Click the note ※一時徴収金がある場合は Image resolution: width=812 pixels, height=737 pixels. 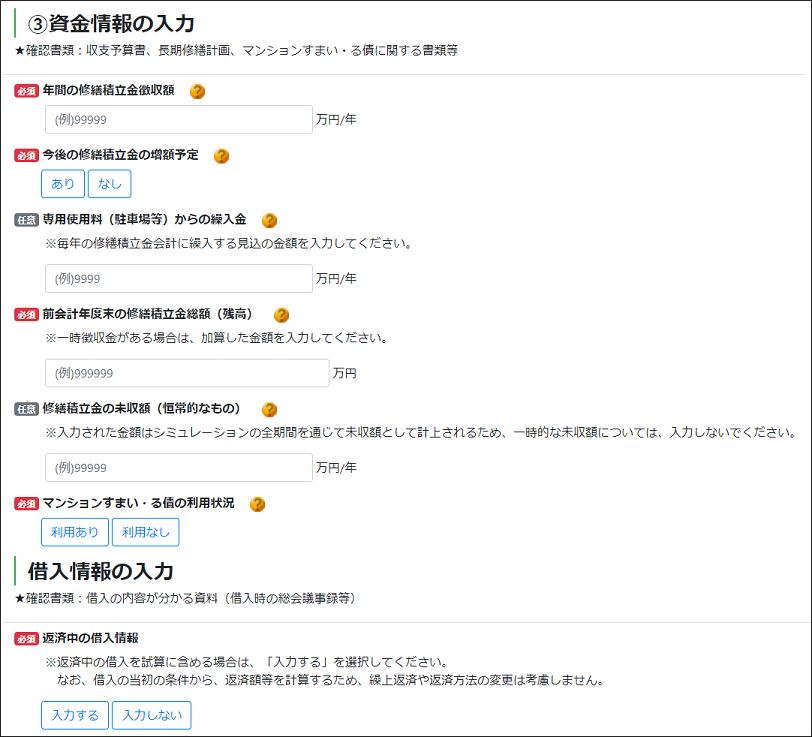click(216, 338)
